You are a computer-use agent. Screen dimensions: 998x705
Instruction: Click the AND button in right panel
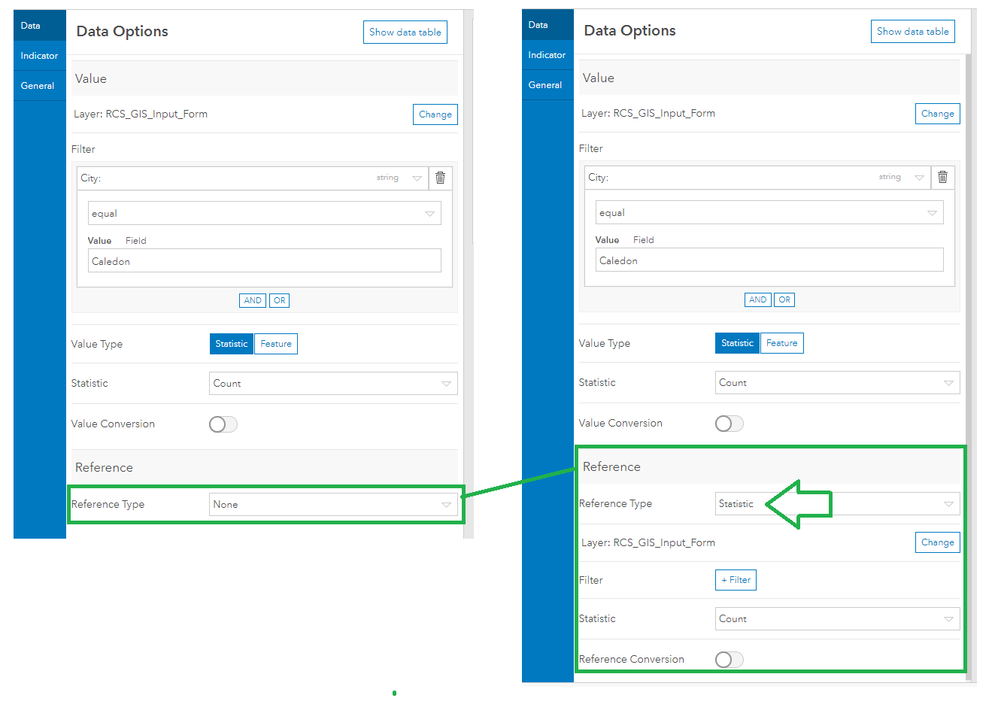click(x=757, y=300)
